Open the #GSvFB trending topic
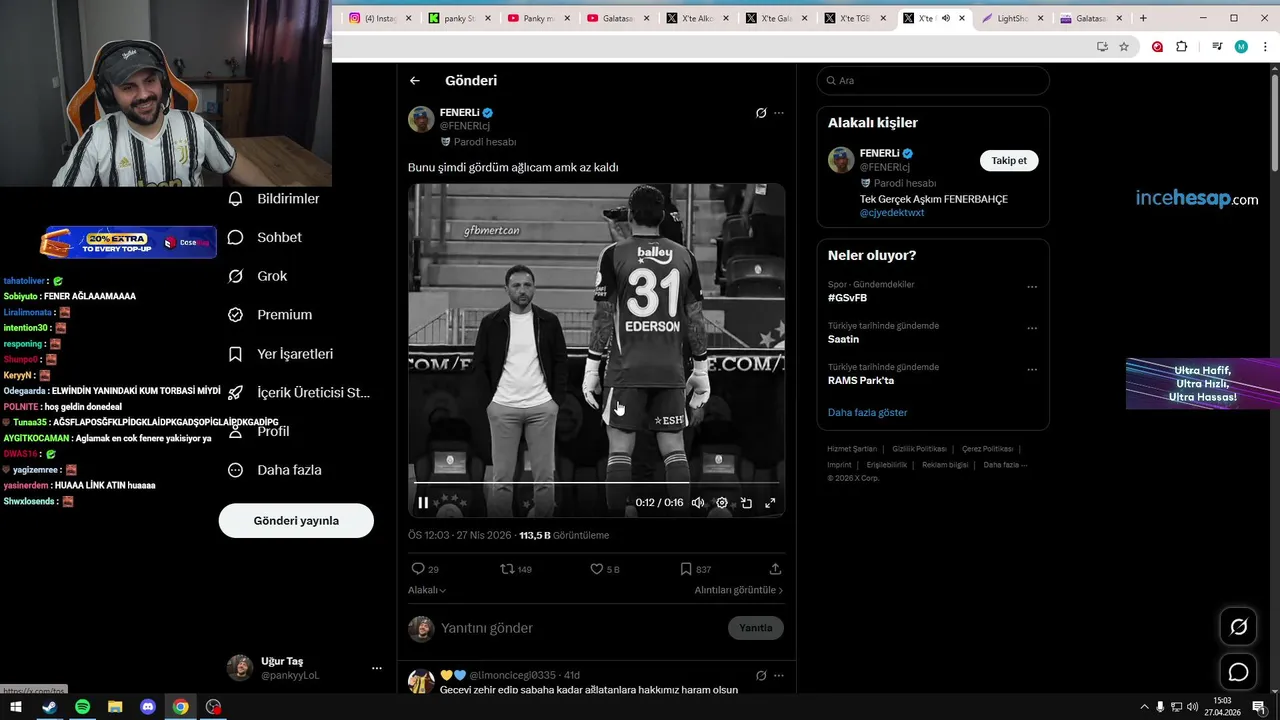Viewport: 1280px width, 720px height. point(848,298)
